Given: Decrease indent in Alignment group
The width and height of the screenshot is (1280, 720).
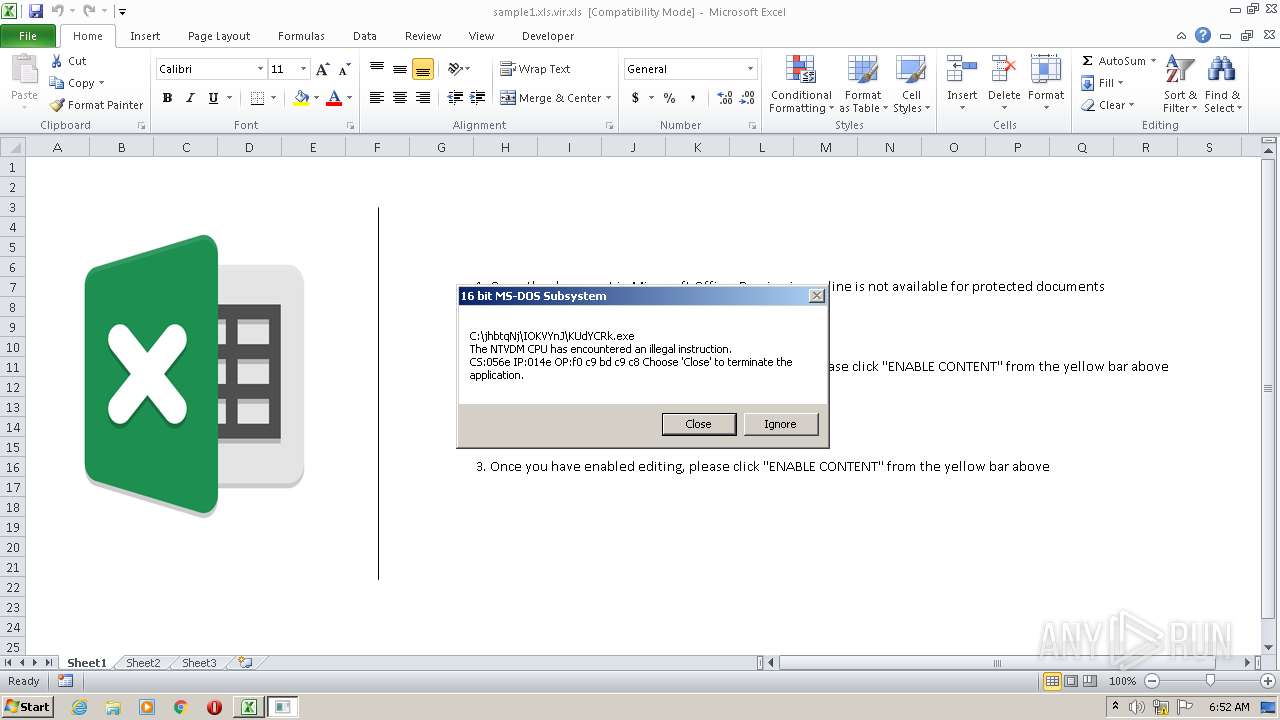Looking at the screenshot, I should tap(455, 98).
